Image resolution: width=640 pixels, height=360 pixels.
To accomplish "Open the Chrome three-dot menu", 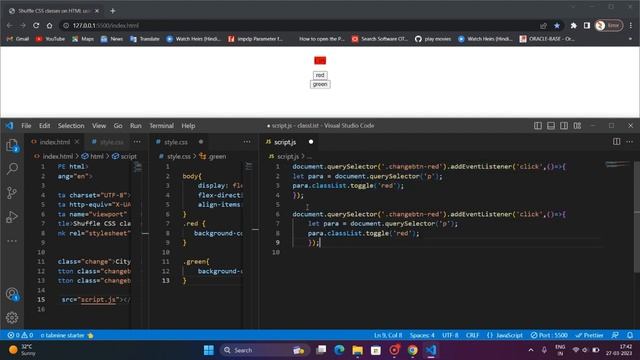I will [631, 25].
